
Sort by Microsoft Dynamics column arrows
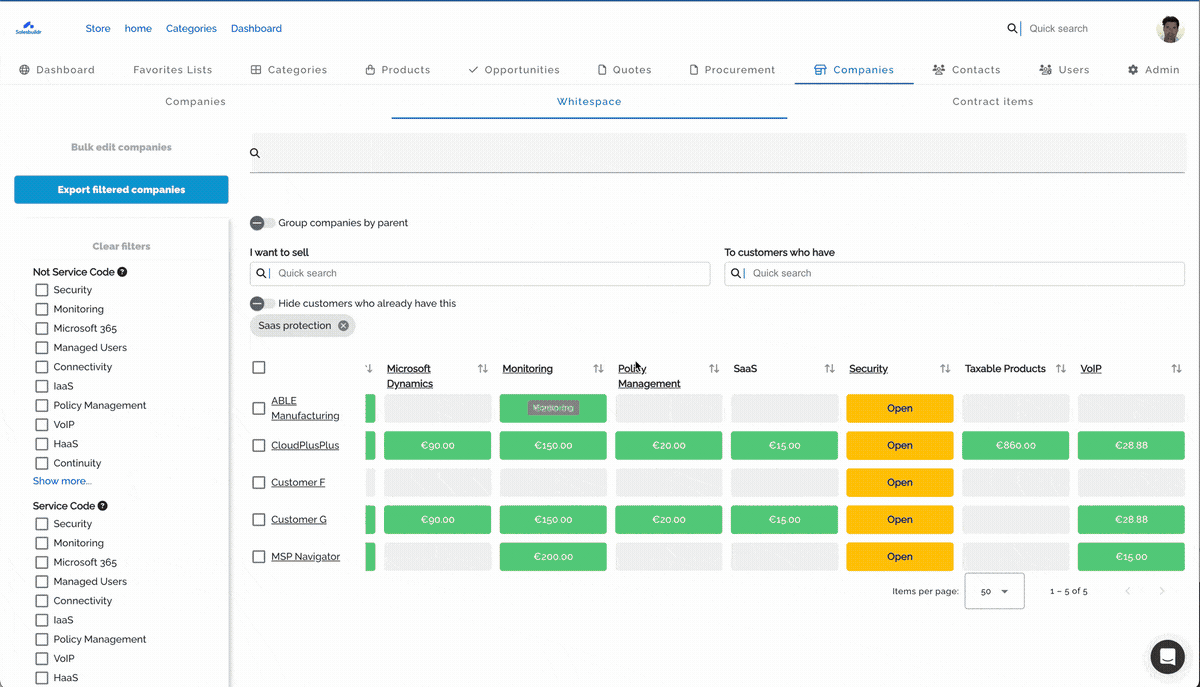tap(483, 369)
